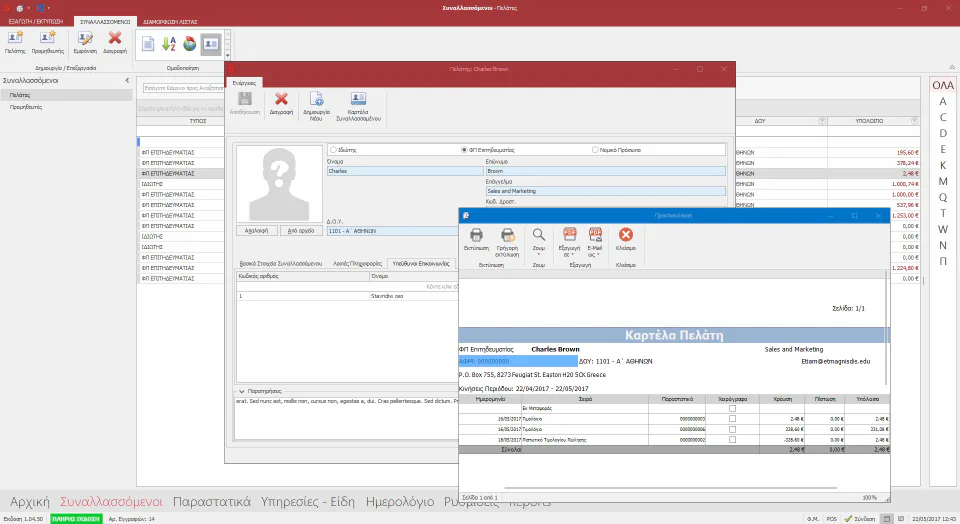Screen dimensions: 960x524
Task: Go to Ημερολόγιο in bottom navigation
Action: click(400, 502)
